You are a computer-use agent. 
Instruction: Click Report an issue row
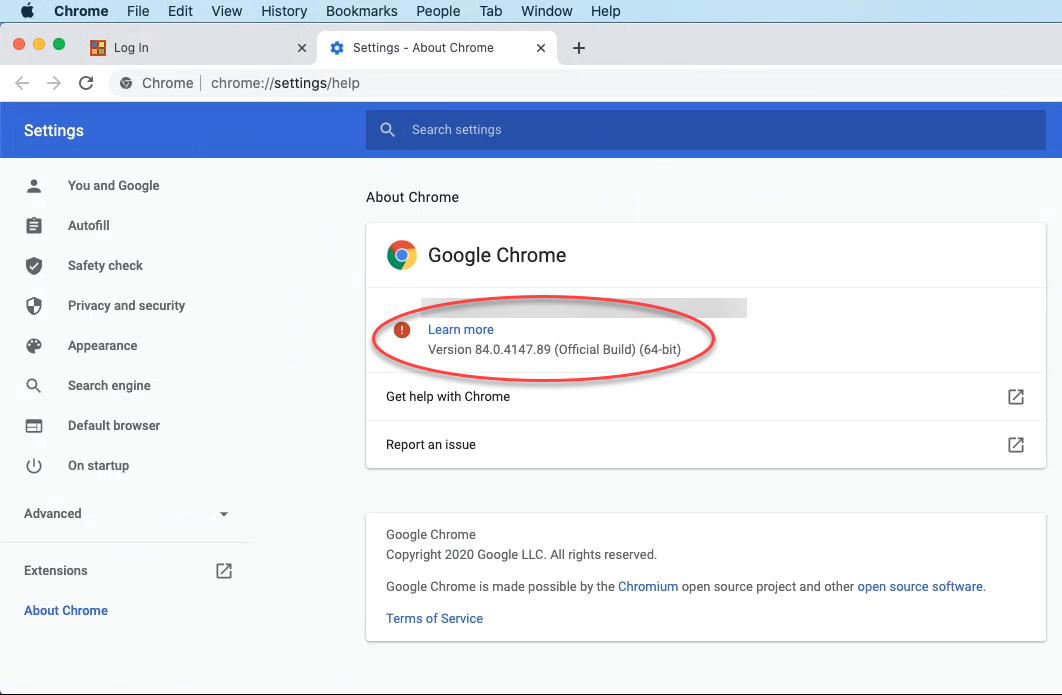[x=706, y=444]
